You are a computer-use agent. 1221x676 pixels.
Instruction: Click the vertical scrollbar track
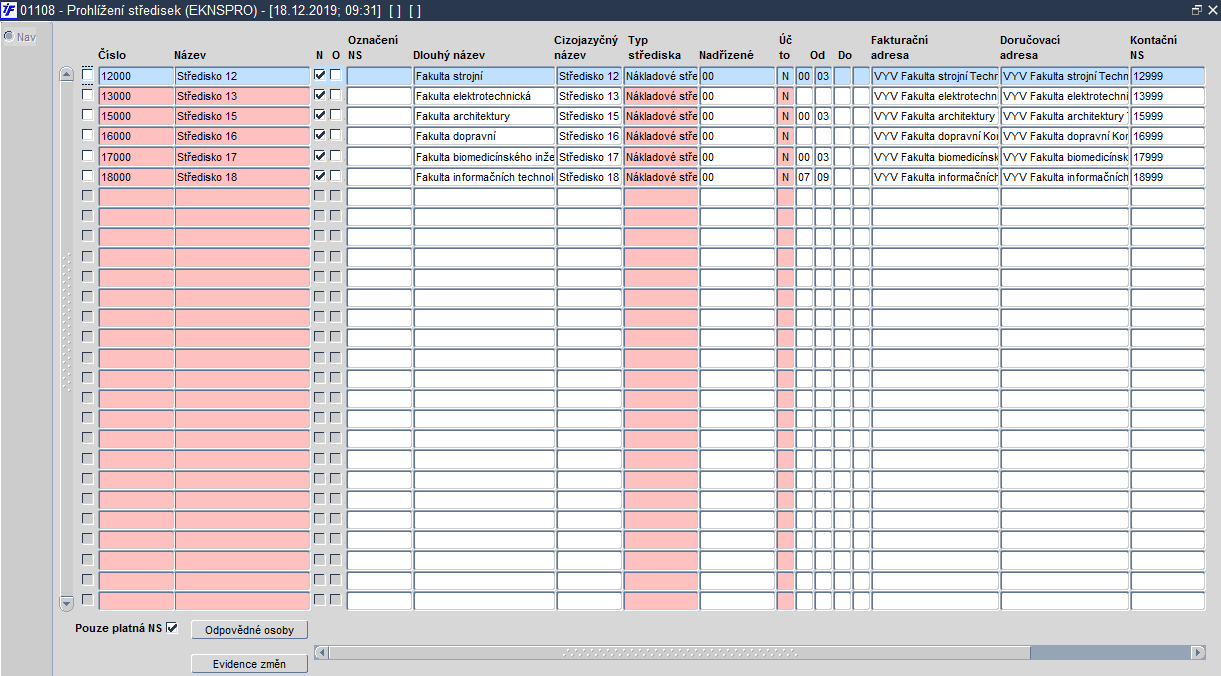(x=67, y=340)
